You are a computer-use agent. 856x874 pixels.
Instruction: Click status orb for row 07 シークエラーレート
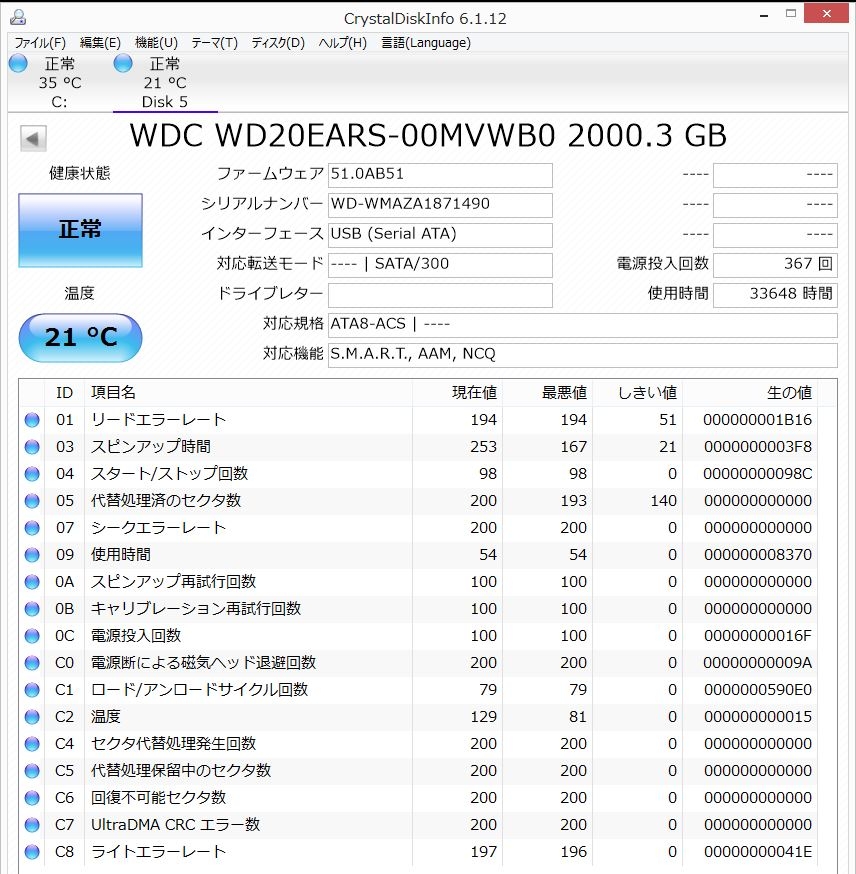(x=32, y=527)
